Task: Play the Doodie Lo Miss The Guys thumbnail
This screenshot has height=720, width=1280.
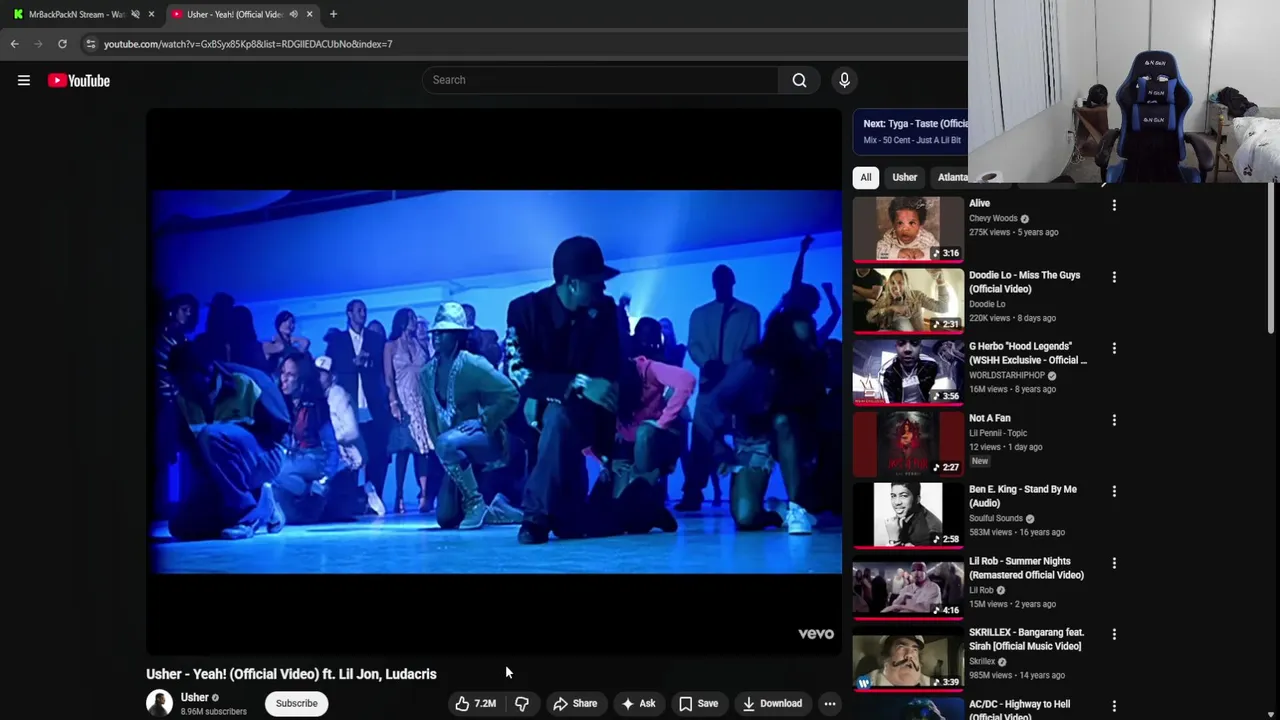Action: pos(908,300)
